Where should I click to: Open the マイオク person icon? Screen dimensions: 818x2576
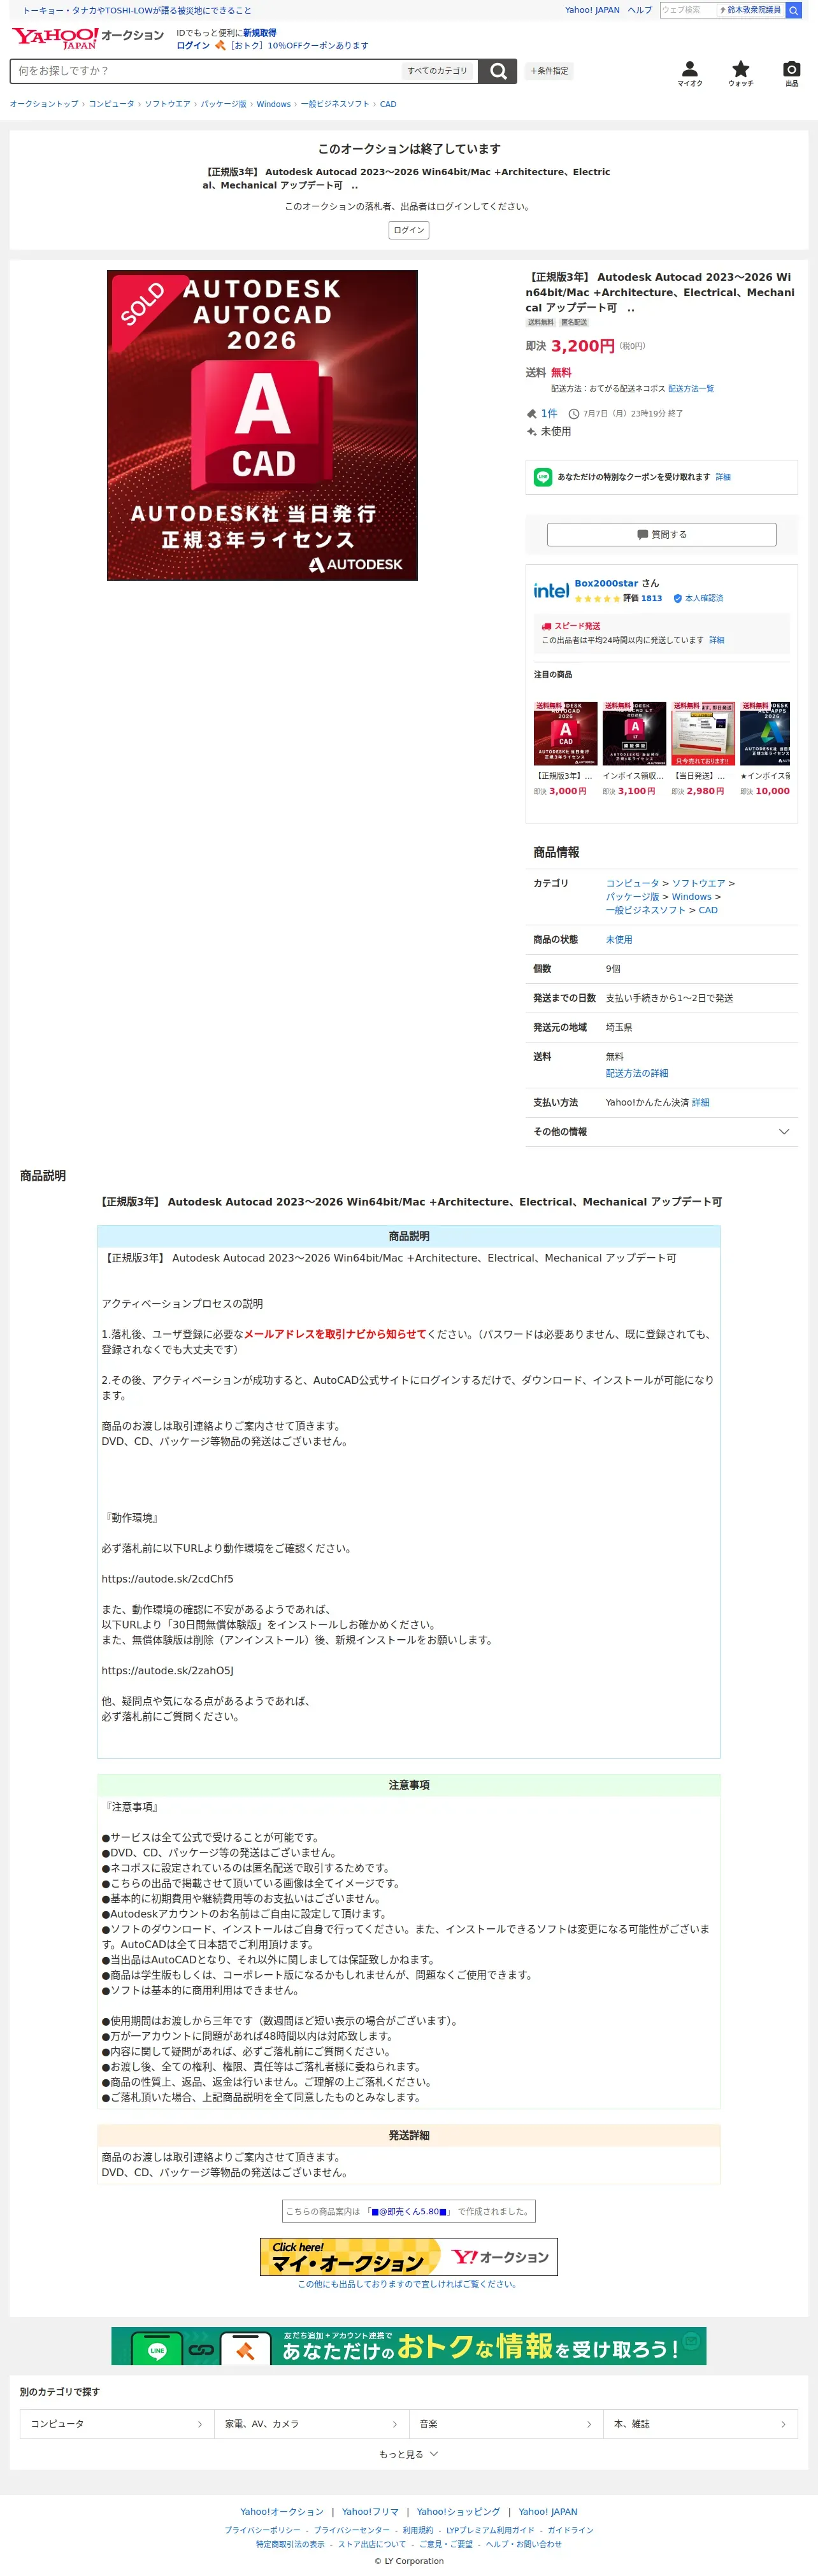[x=689, y=73]
